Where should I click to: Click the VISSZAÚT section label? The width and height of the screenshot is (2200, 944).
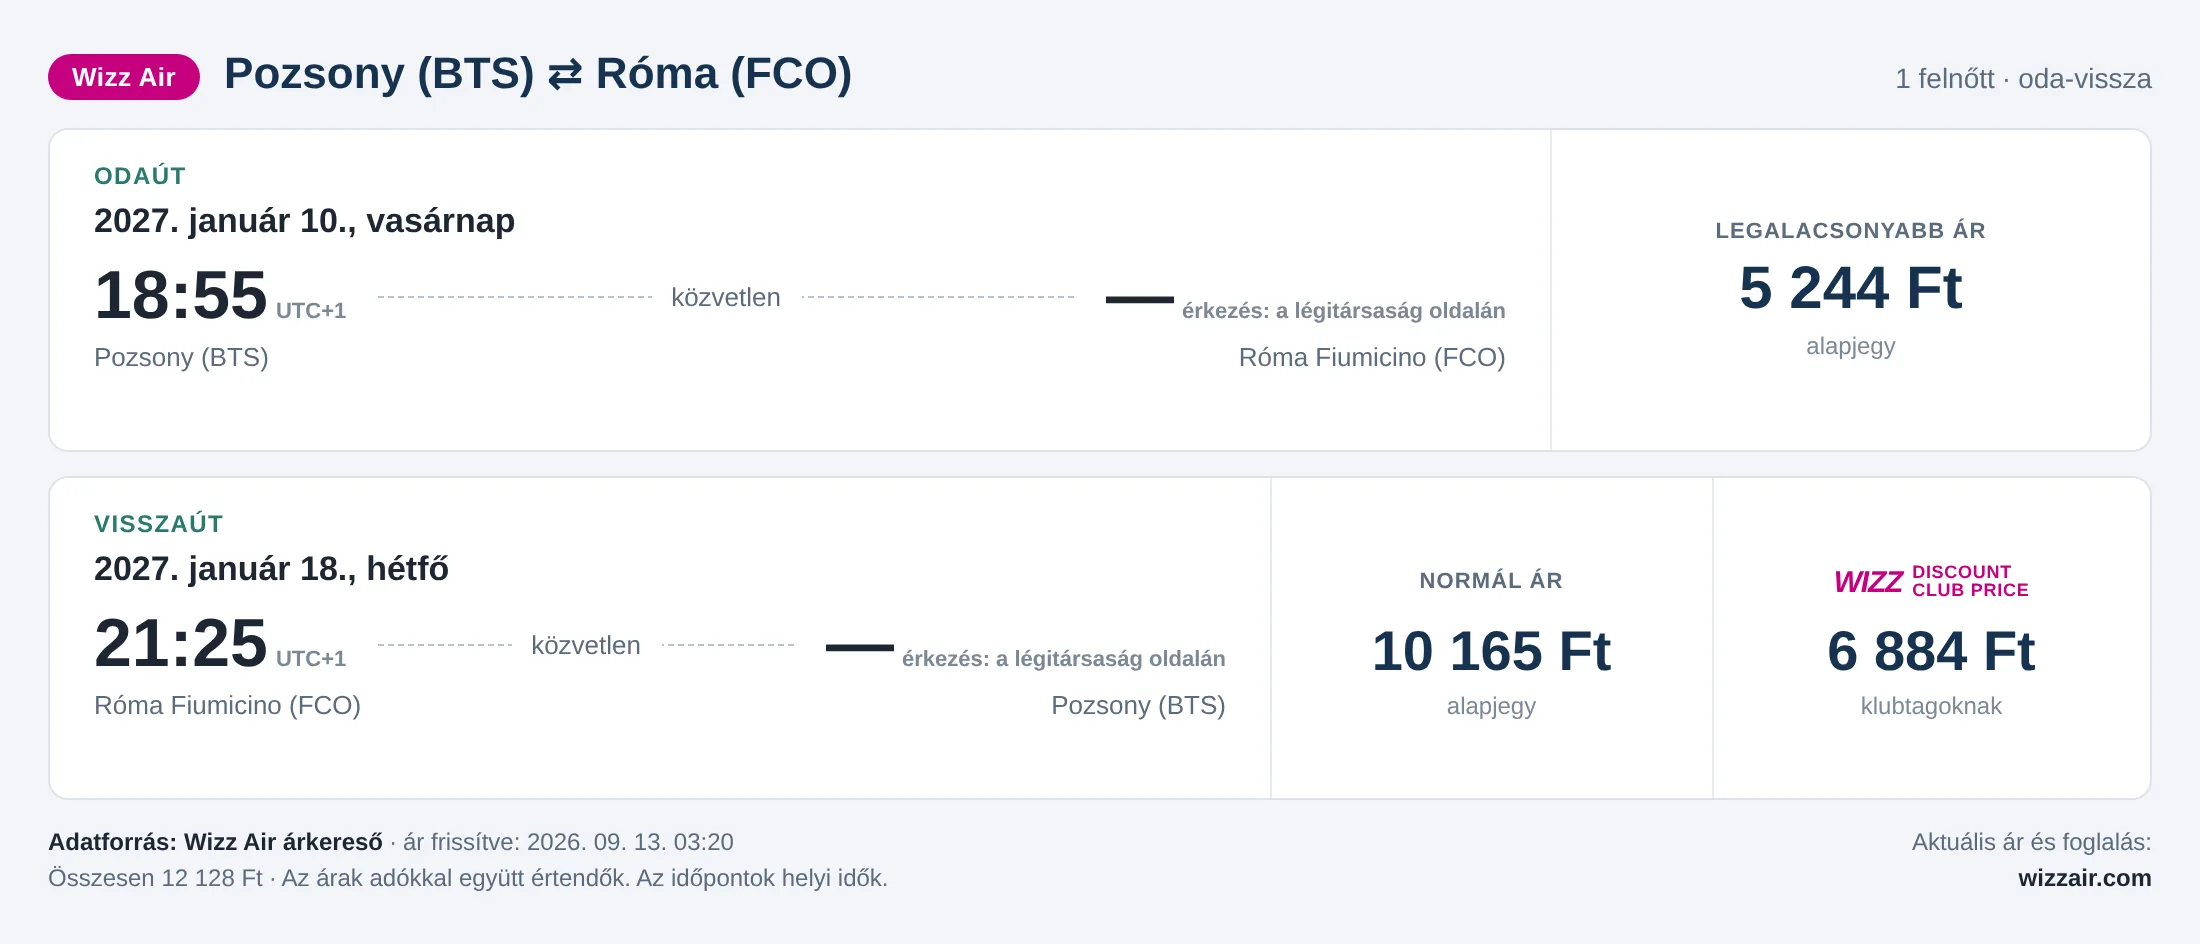(159, 524)
